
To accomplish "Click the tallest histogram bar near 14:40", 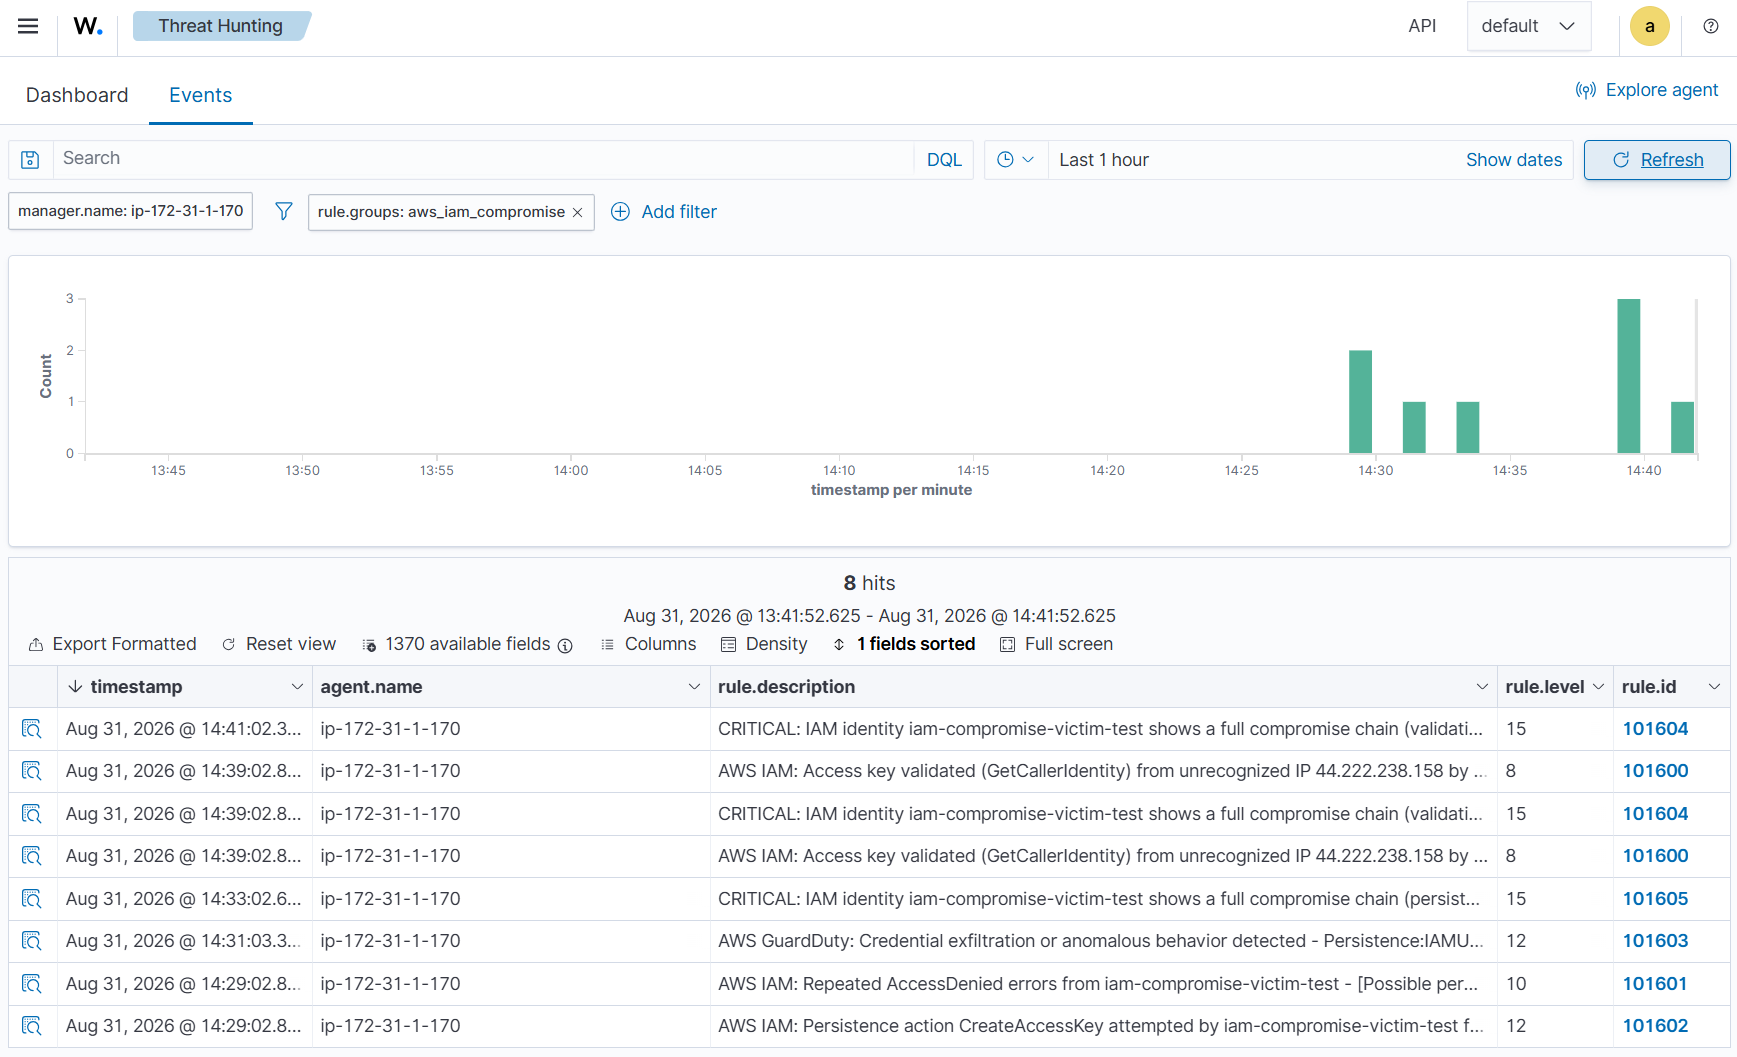I will [x=1629, y=376].
